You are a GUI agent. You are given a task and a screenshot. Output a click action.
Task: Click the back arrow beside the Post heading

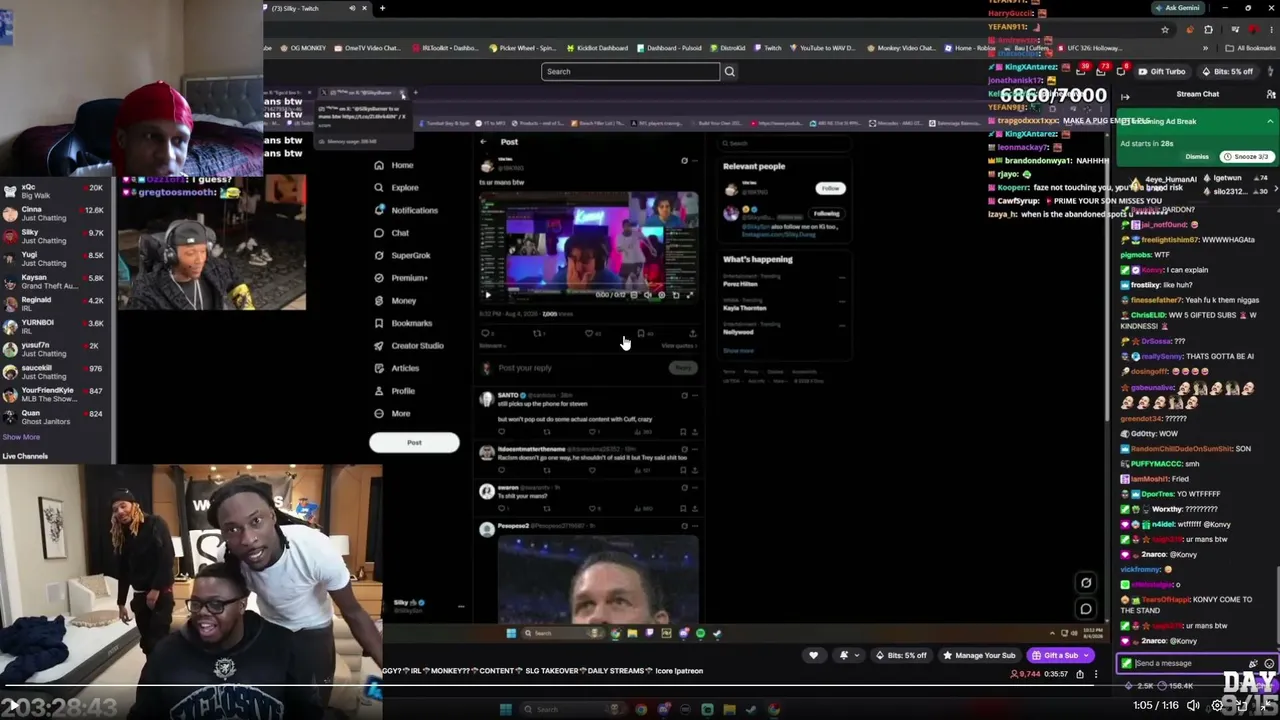(x=483, y=142)
